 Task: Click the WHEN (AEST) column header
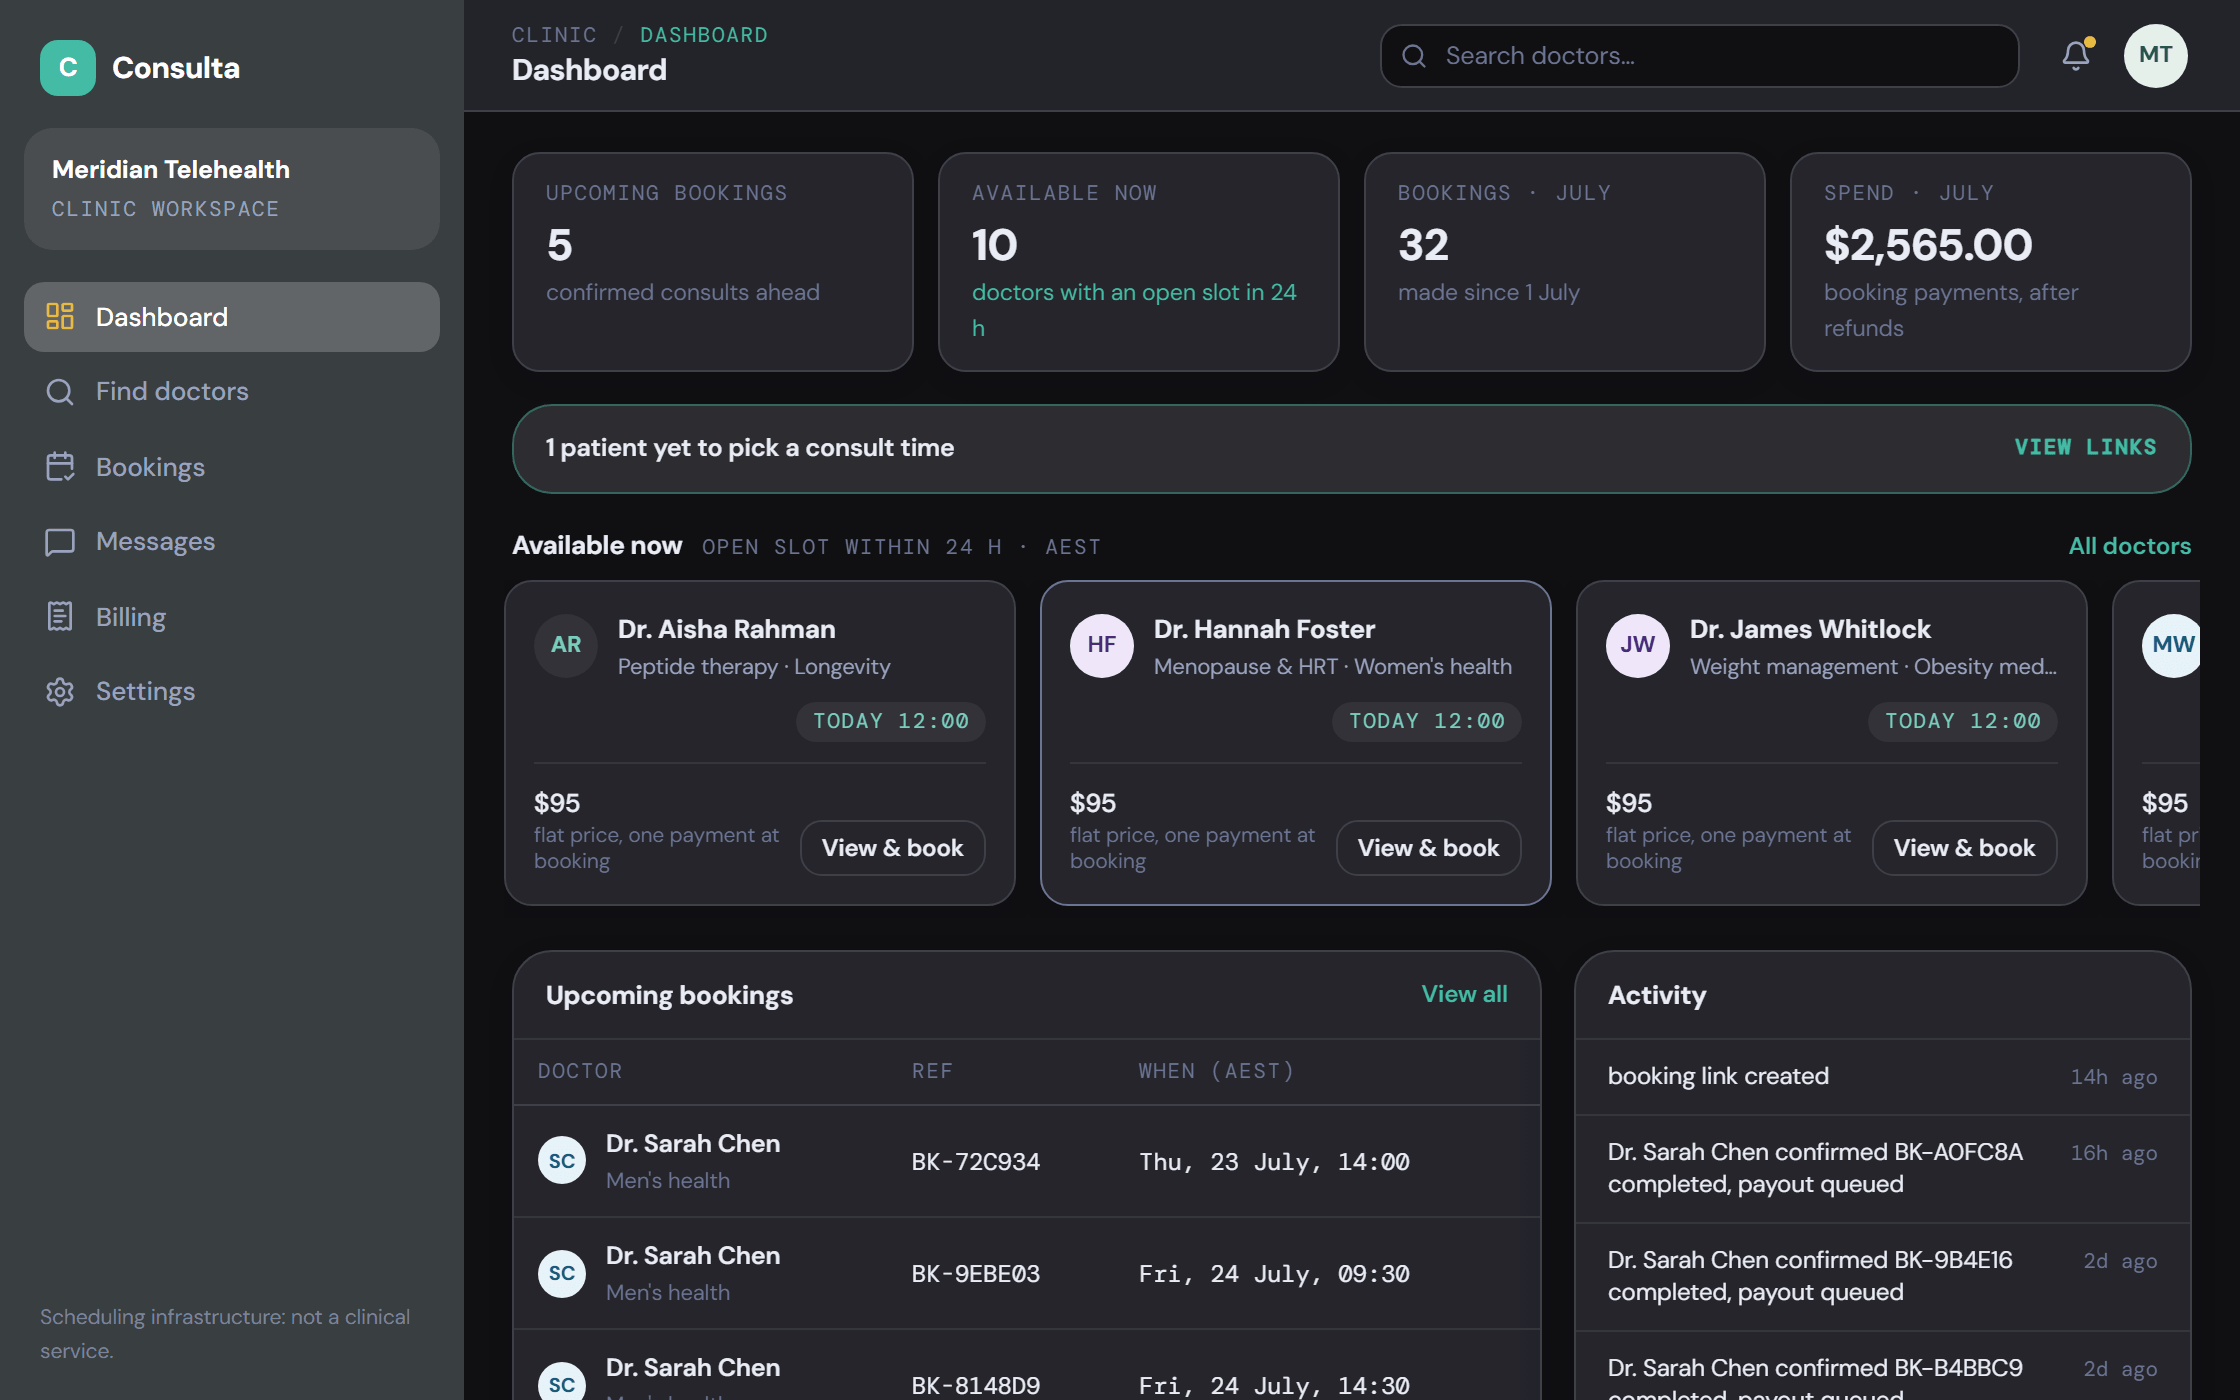coord(1216,1071)
